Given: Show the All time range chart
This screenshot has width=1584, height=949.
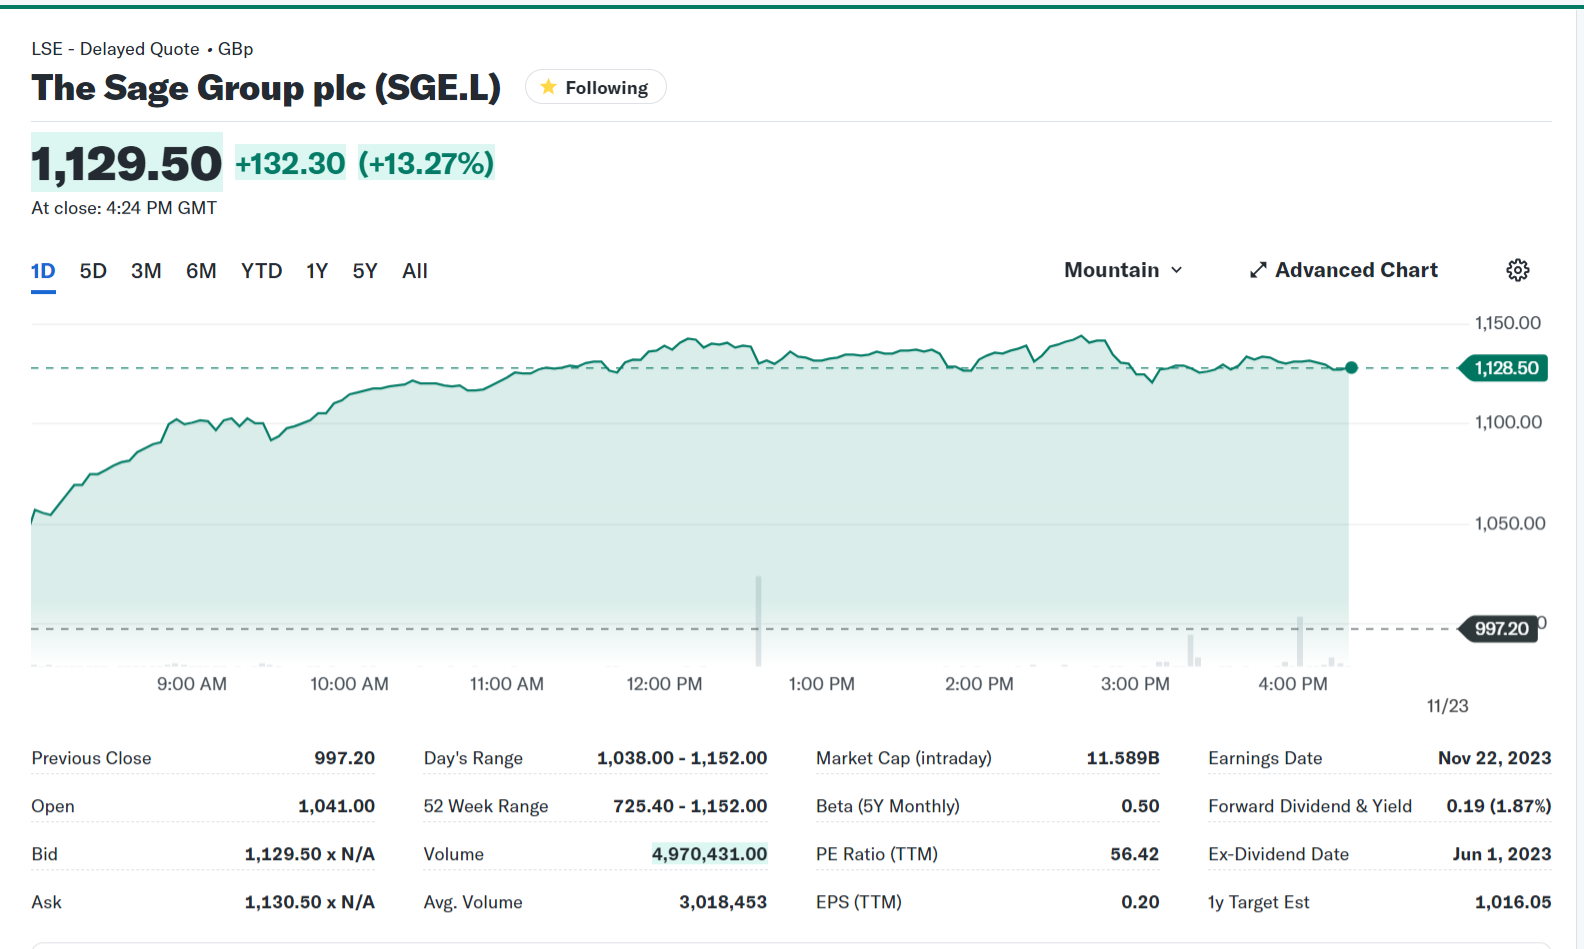Looking at the screenshot, I should [415, 271].
